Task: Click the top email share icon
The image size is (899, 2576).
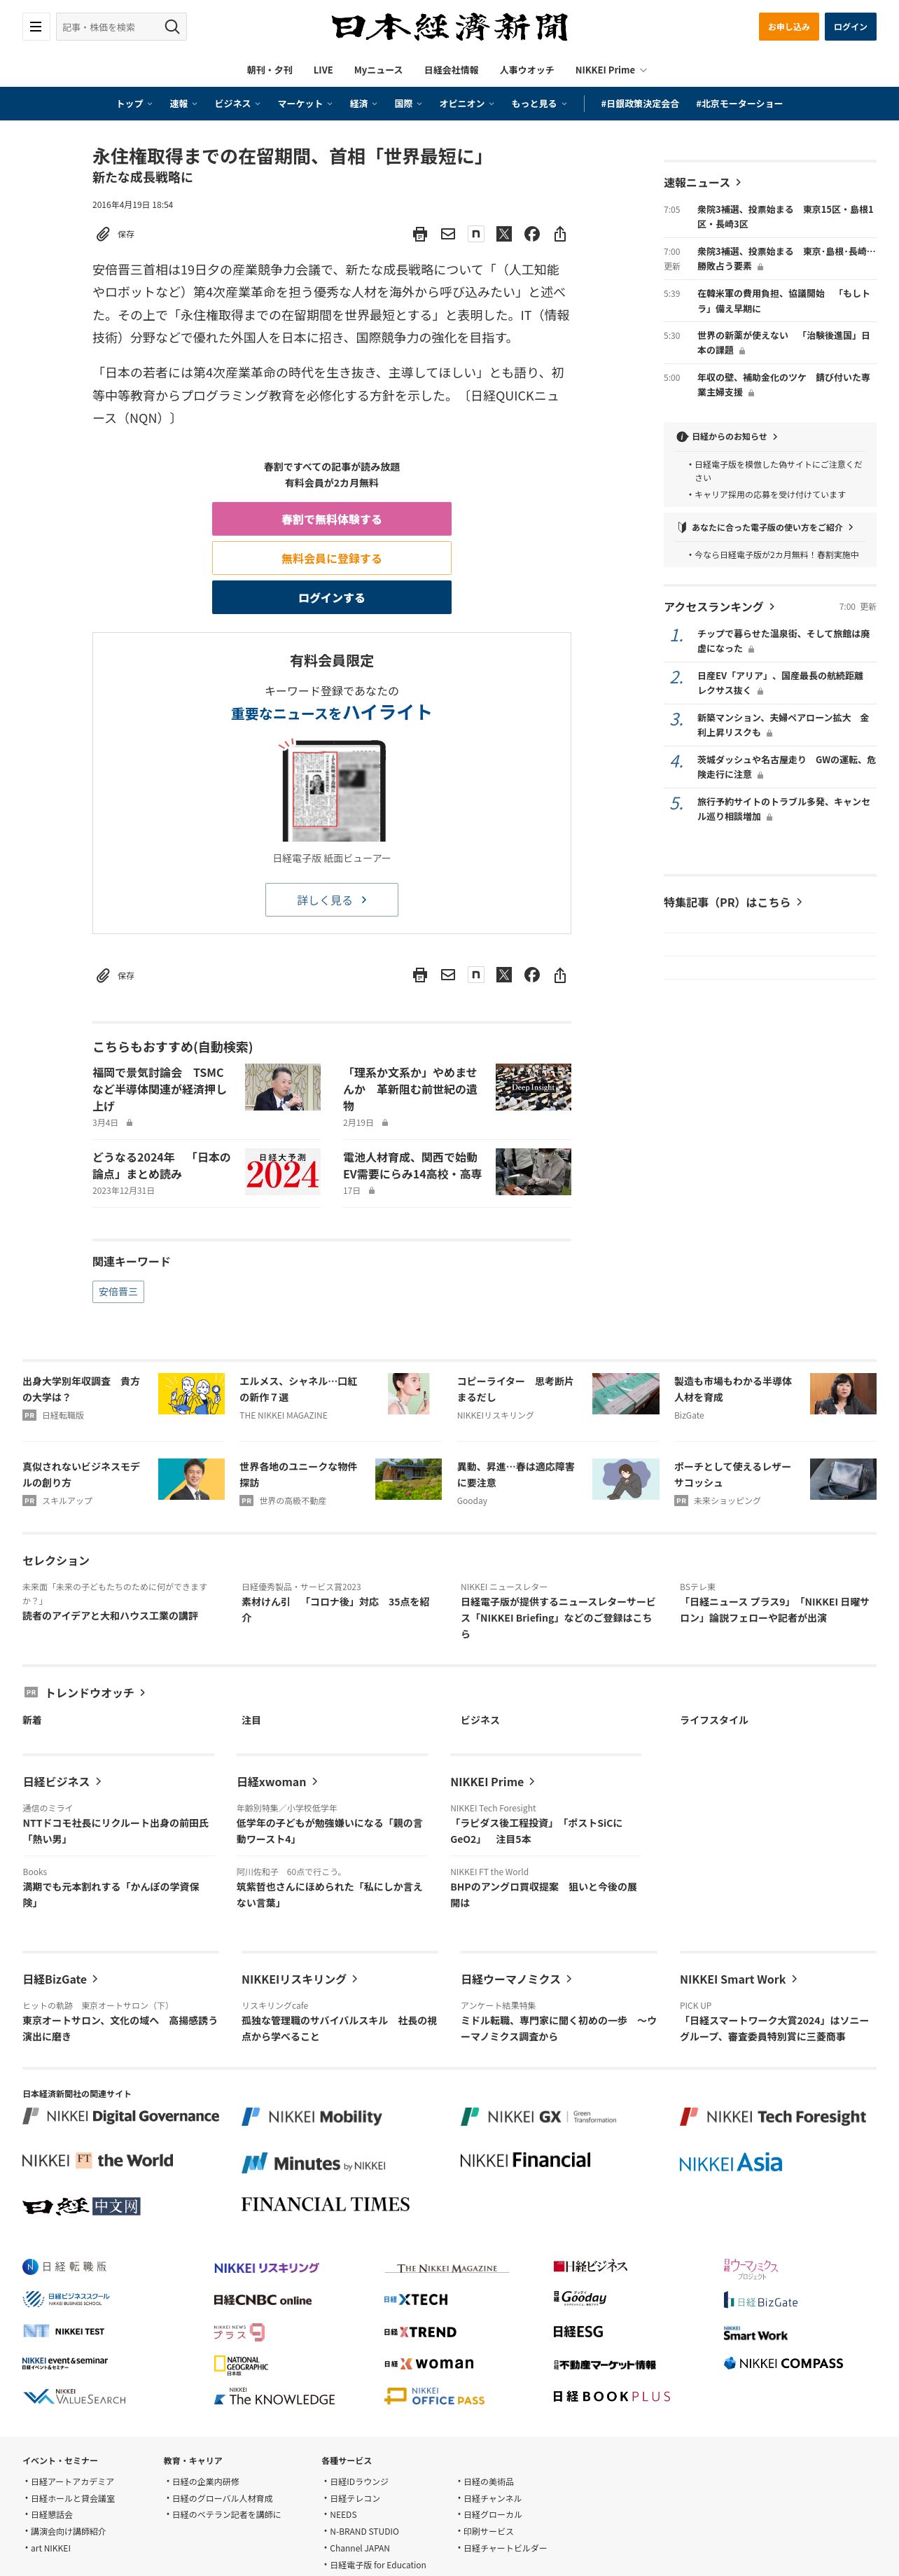Action: pyautogui.click(x=448, y=234)
